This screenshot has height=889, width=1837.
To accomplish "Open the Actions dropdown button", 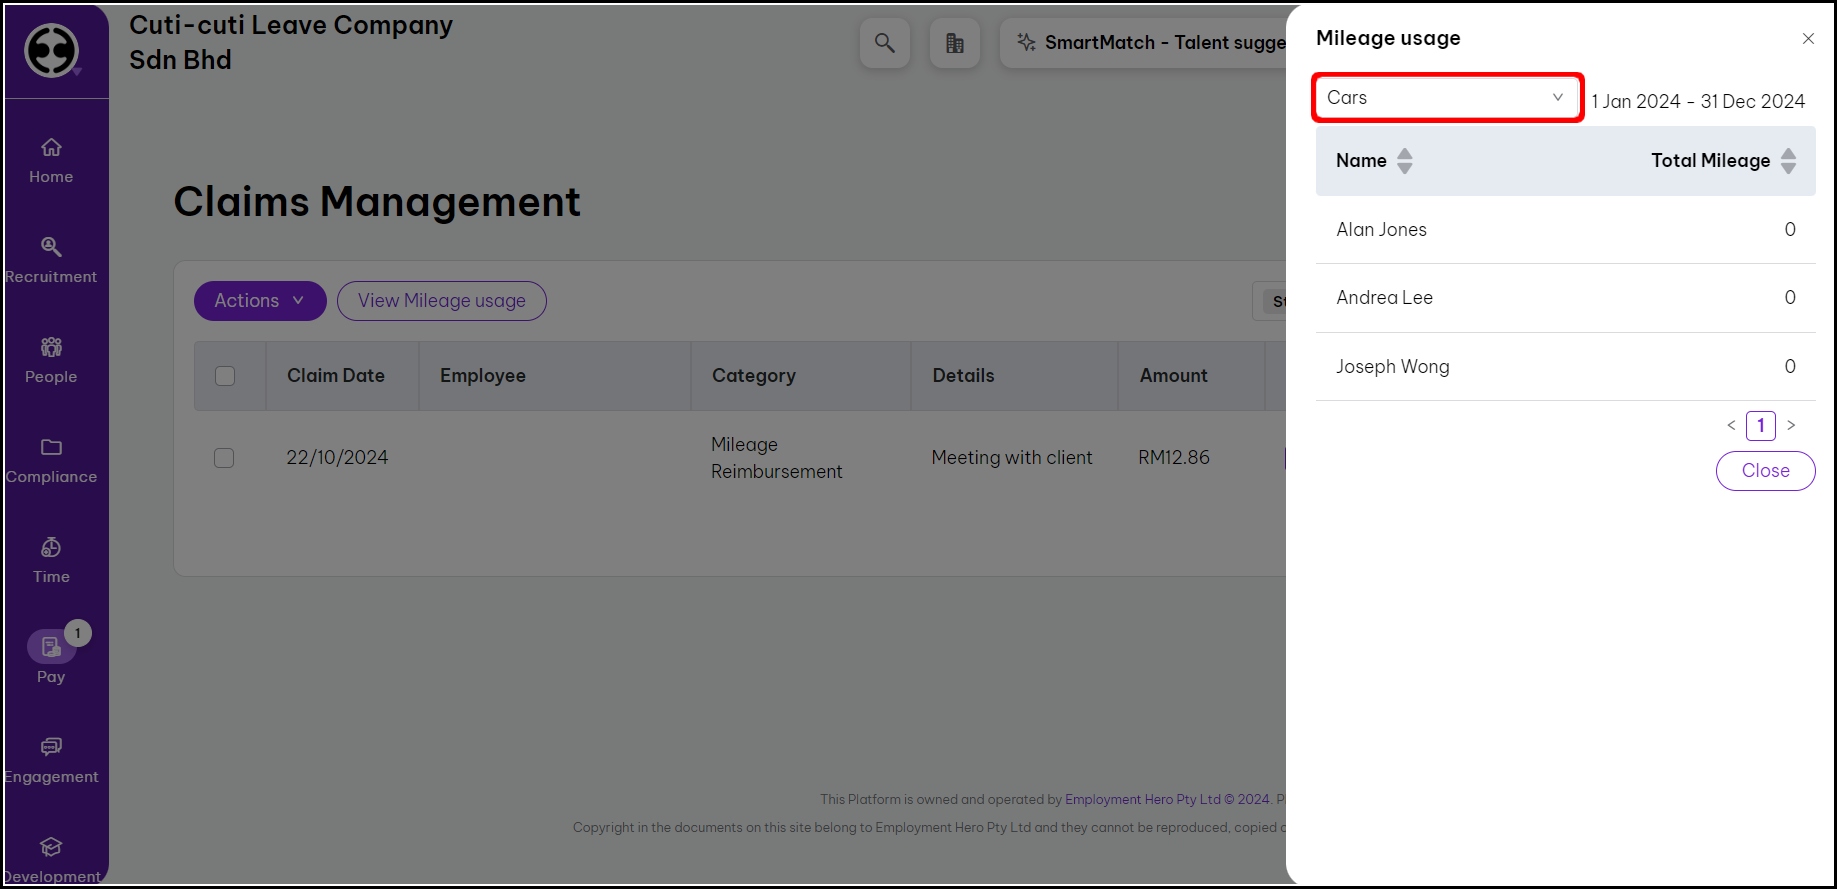I will pyautogui.click(x=260, y=301).
